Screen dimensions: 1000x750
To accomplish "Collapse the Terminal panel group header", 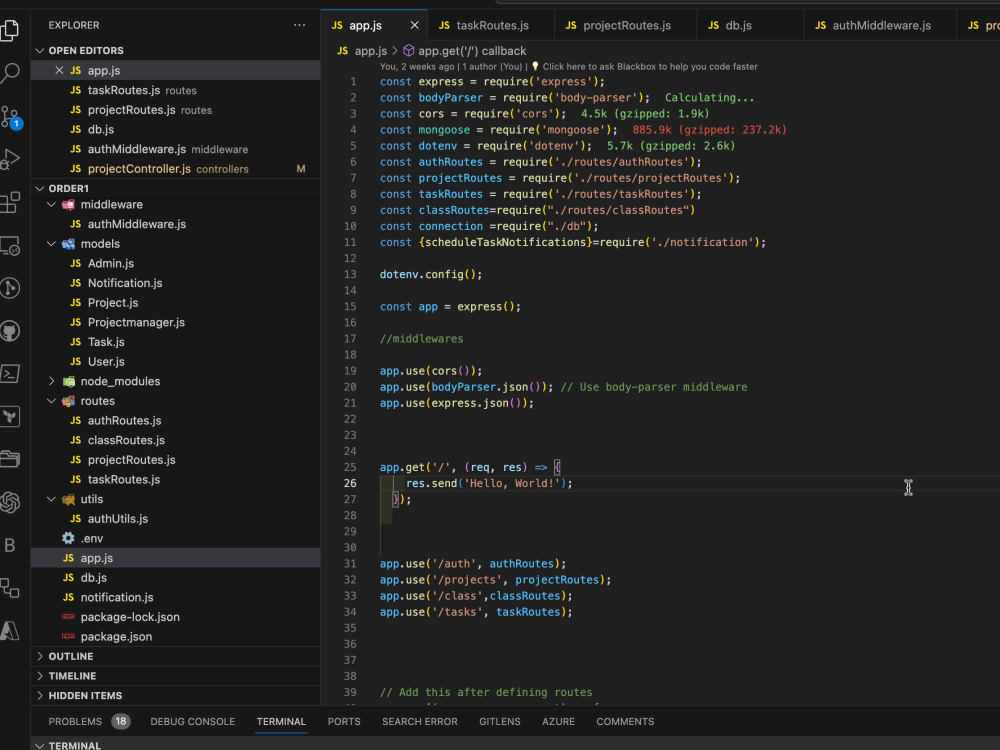I will 40,745.
